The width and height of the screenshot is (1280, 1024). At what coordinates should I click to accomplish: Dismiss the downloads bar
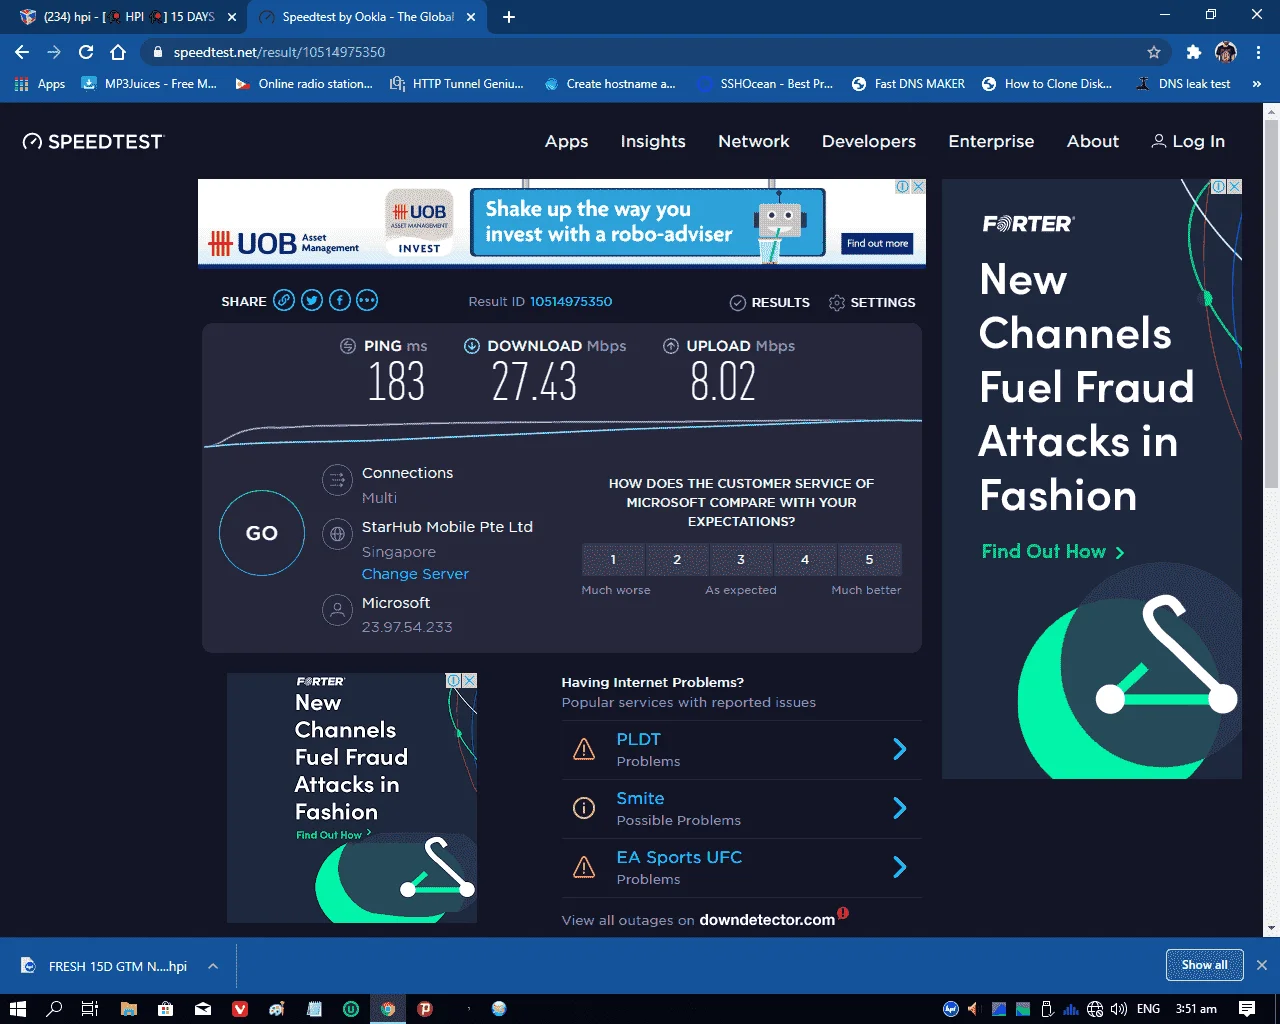(x=1262, y=965)
